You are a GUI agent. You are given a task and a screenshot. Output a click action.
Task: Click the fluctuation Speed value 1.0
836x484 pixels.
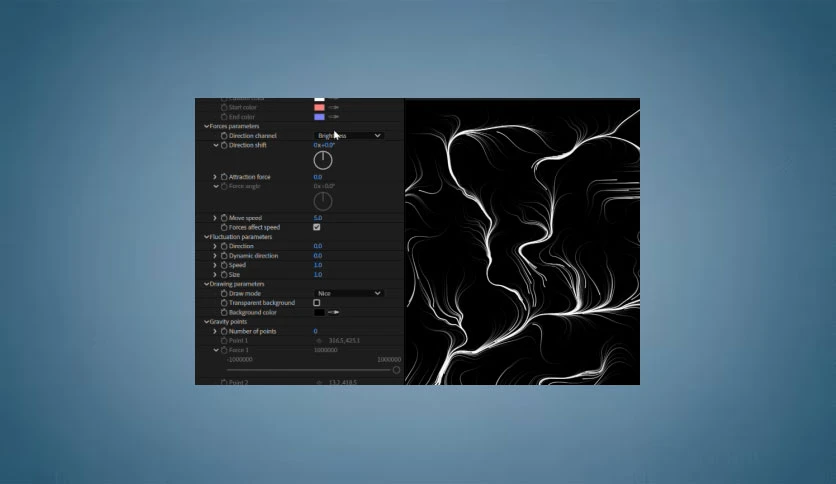pos(318,265)
